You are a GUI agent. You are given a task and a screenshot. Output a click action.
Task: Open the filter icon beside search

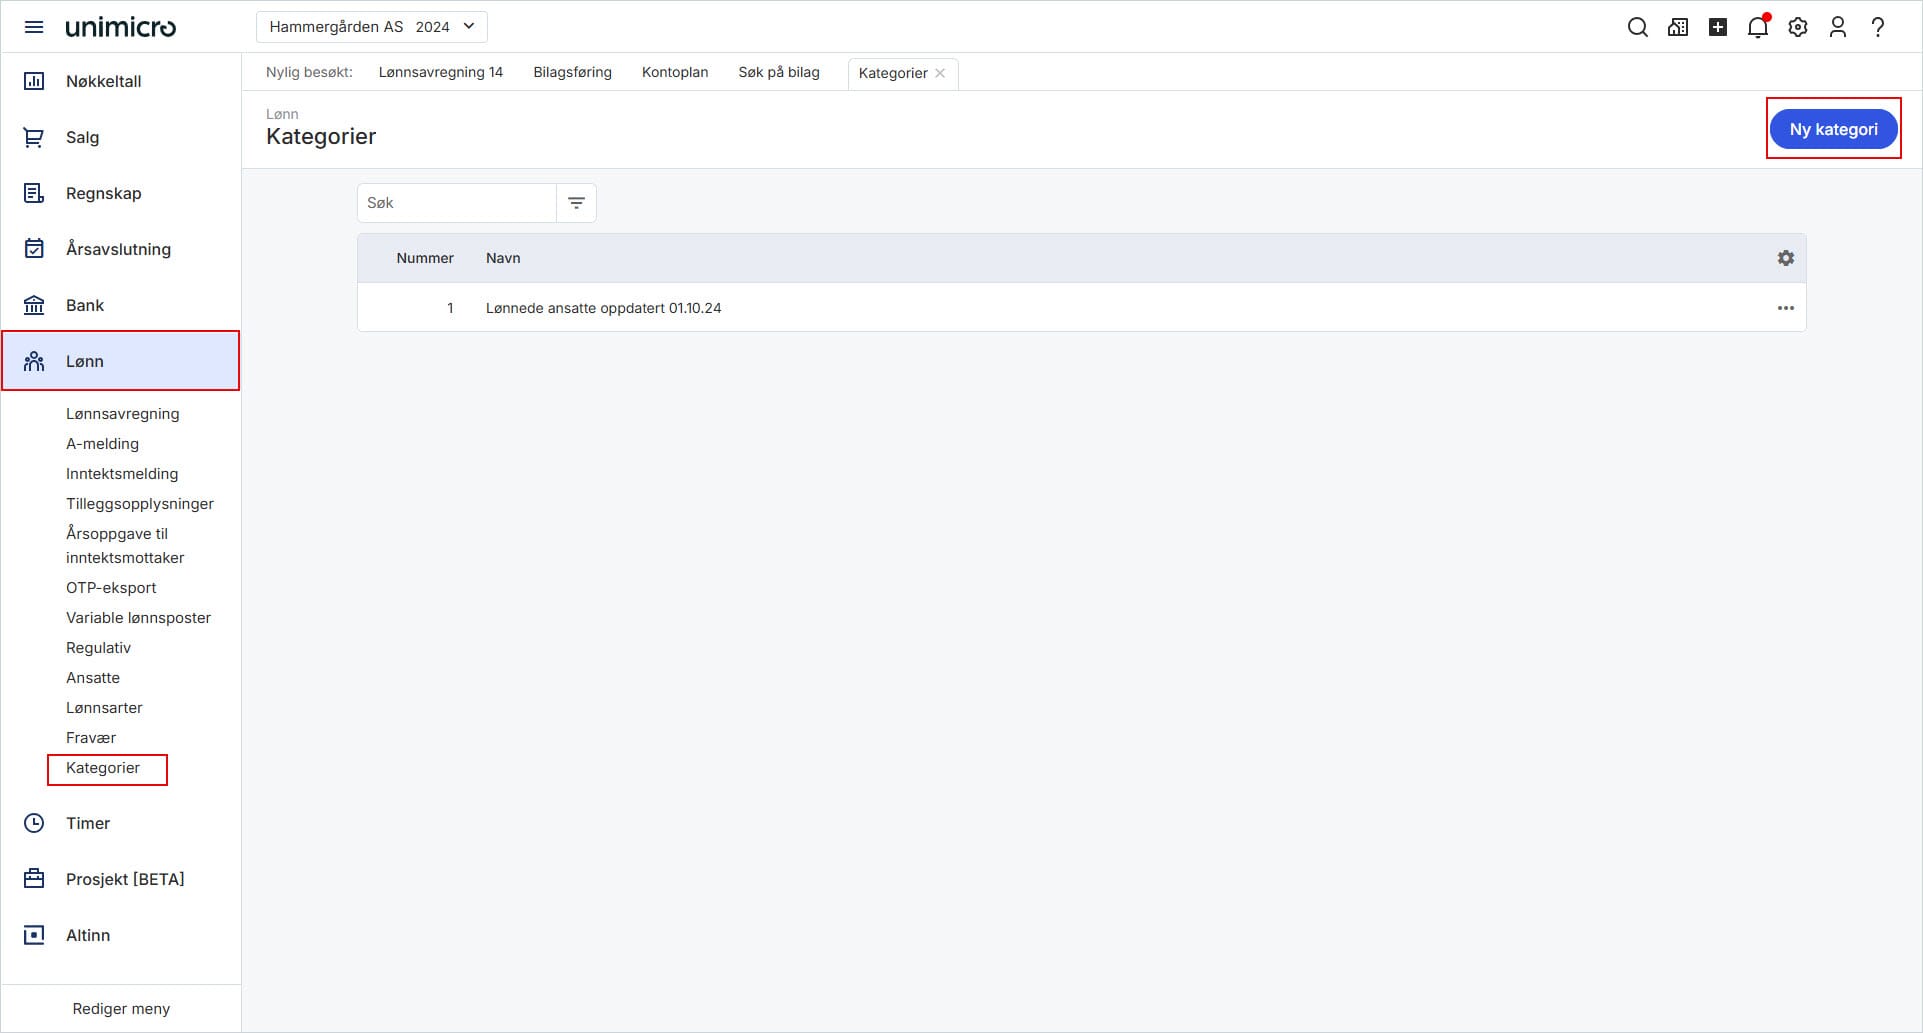(x=576, y=203)
